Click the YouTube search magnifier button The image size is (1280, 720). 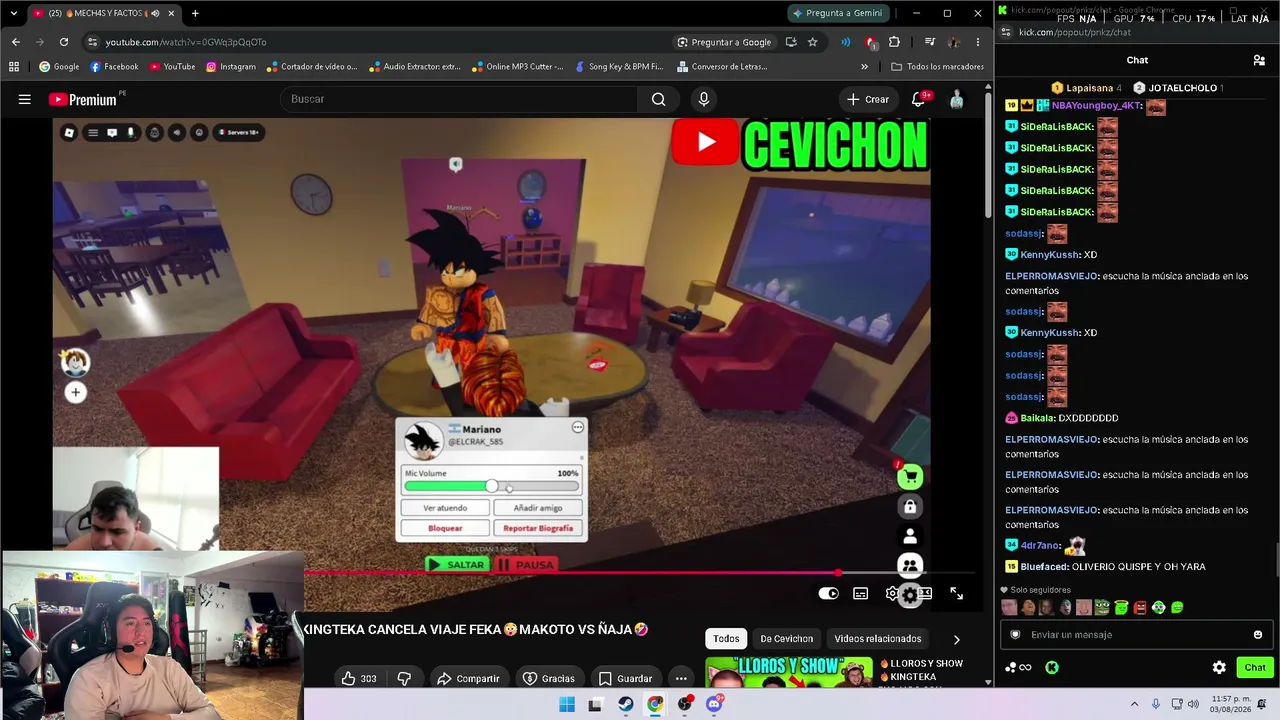click(658, 99)
